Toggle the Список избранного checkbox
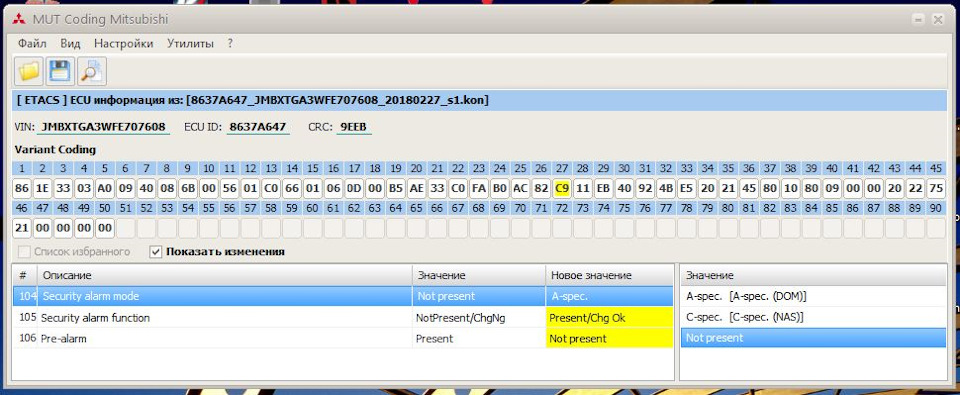960x395 pixels. pyautogui.click(x=24, y=252)
